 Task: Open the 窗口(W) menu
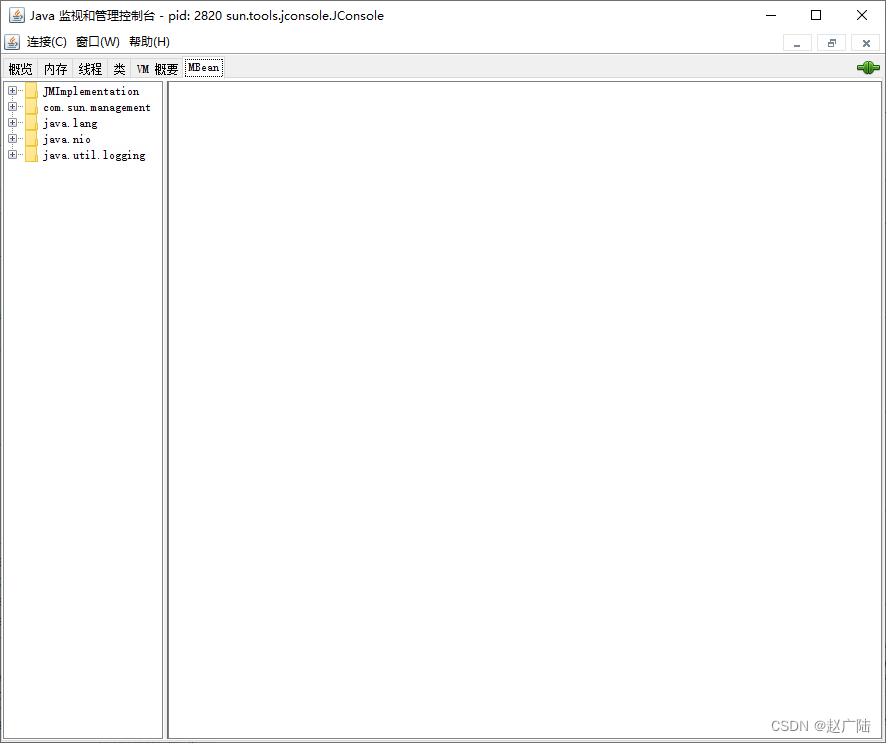pos(98,42)
